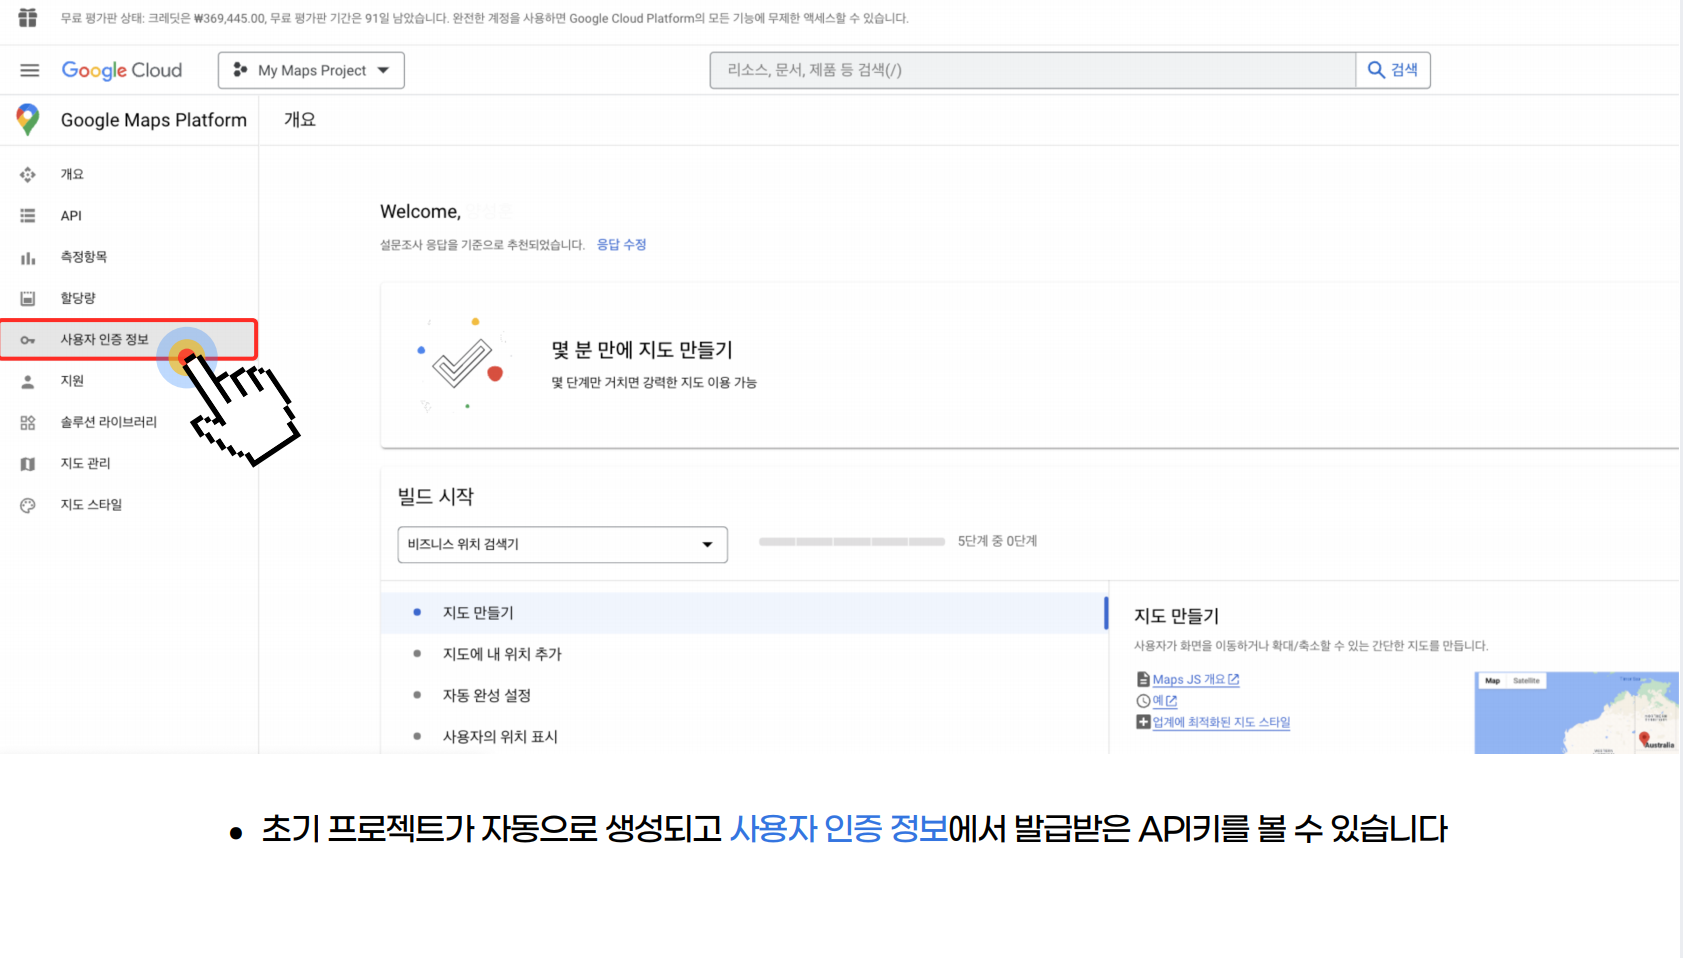Click the 응답 수정 link
Screen dimensions: 1683x958
(x=621, y=245)
